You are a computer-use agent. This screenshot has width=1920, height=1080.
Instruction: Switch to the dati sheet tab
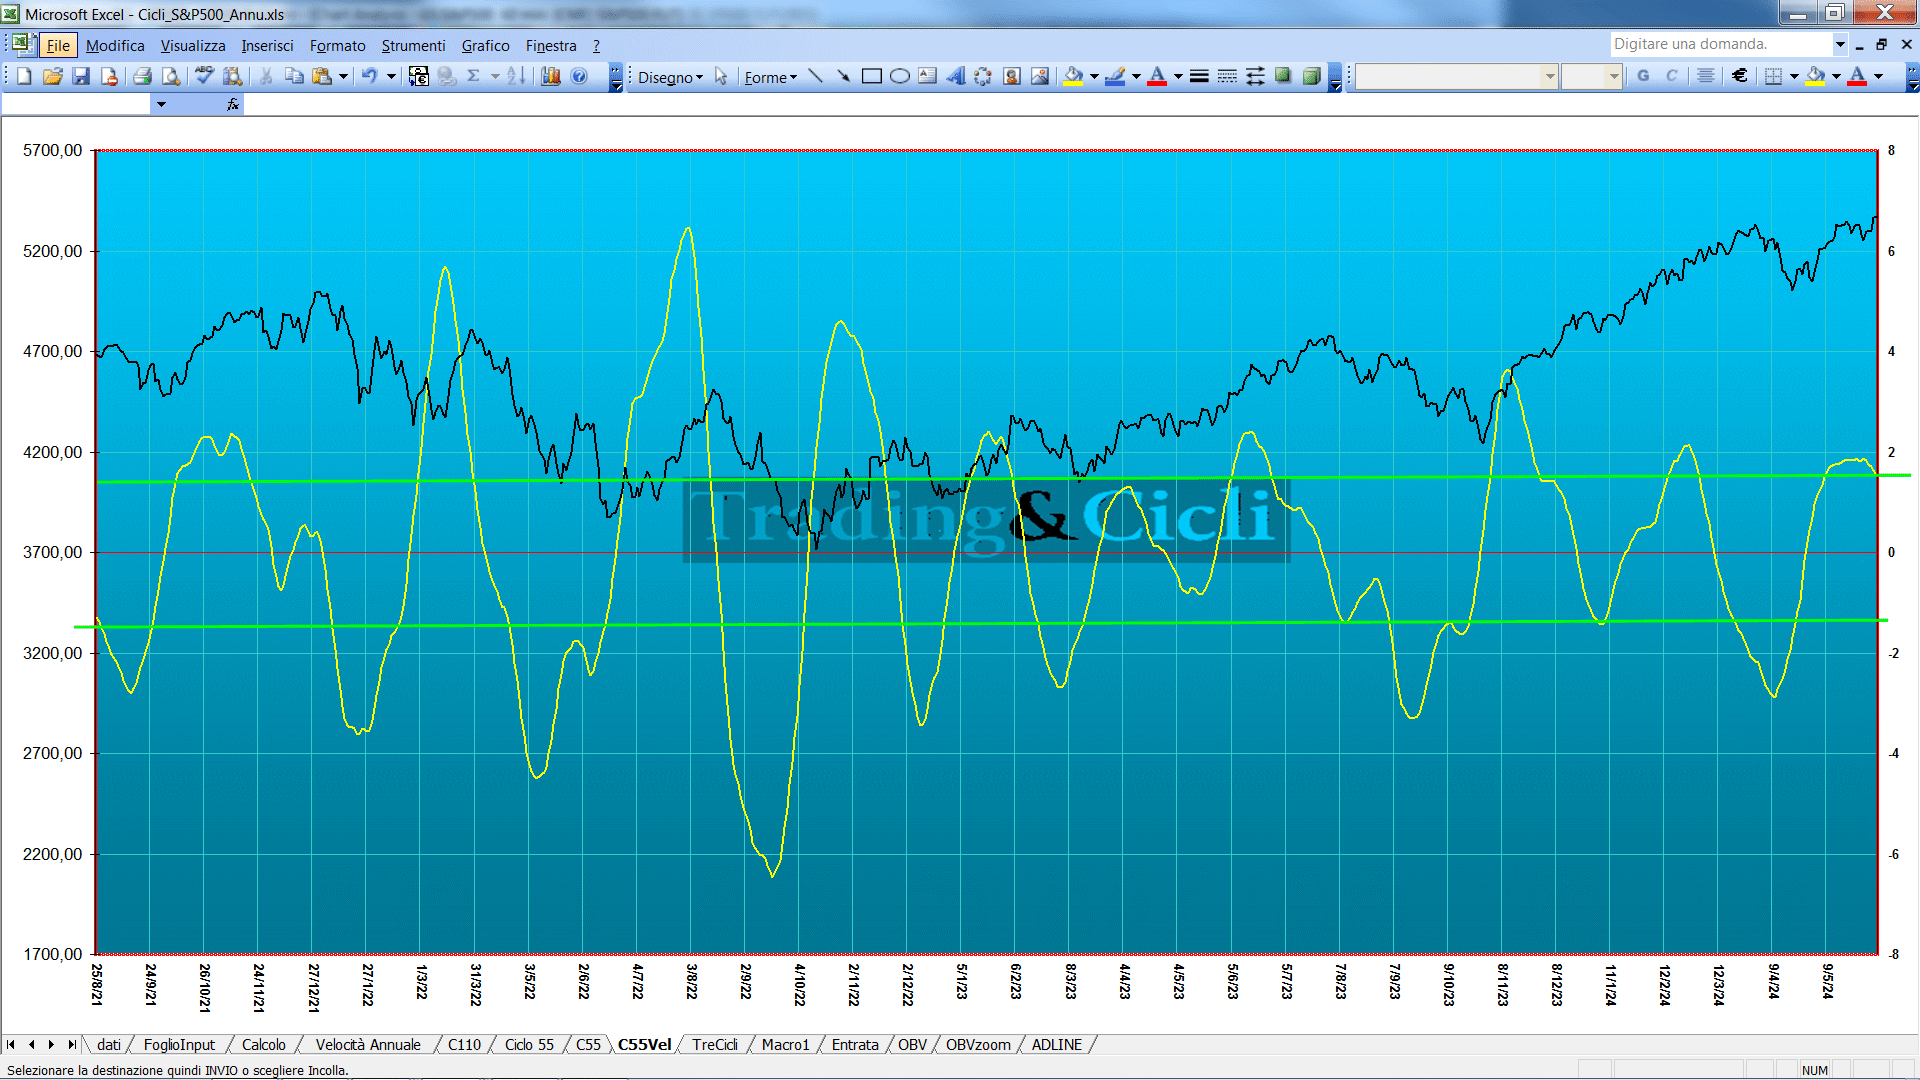click(x=109, y=1044)
